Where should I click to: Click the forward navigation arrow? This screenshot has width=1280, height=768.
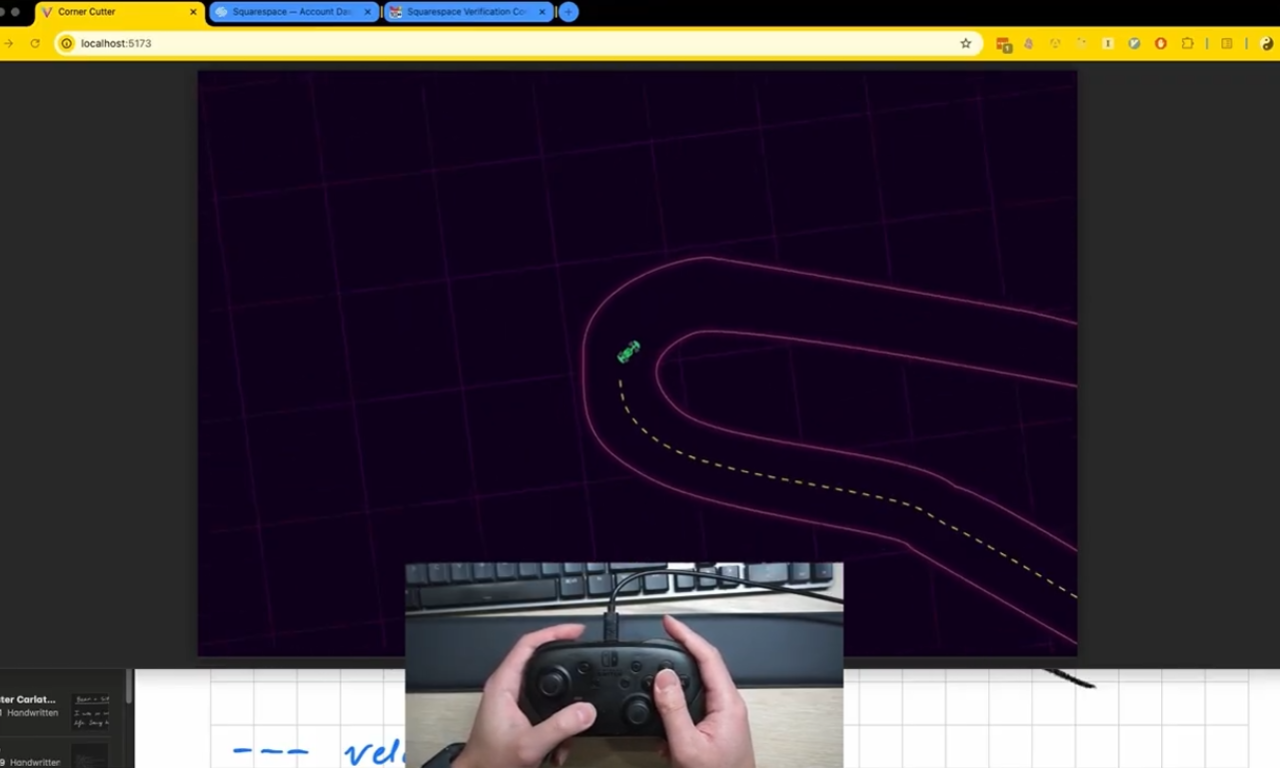[x=8, y=44]
